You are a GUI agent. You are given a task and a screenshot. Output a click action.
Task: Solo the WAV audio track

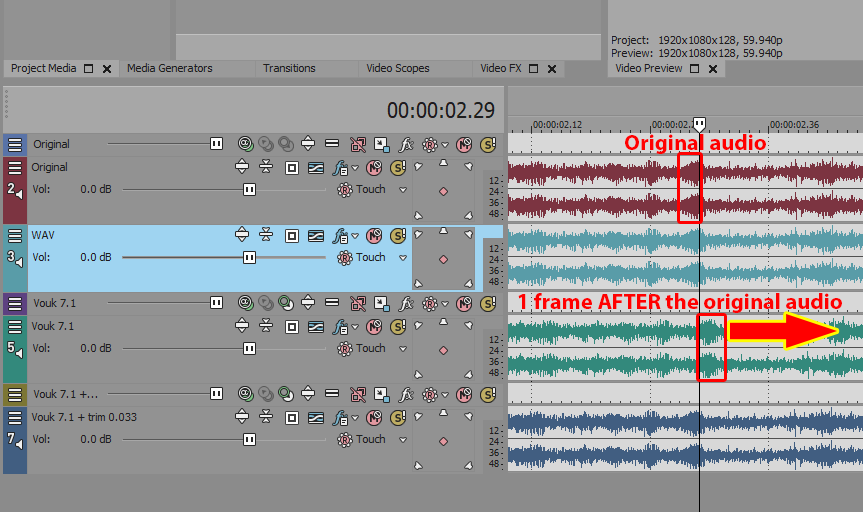(397, 235)
